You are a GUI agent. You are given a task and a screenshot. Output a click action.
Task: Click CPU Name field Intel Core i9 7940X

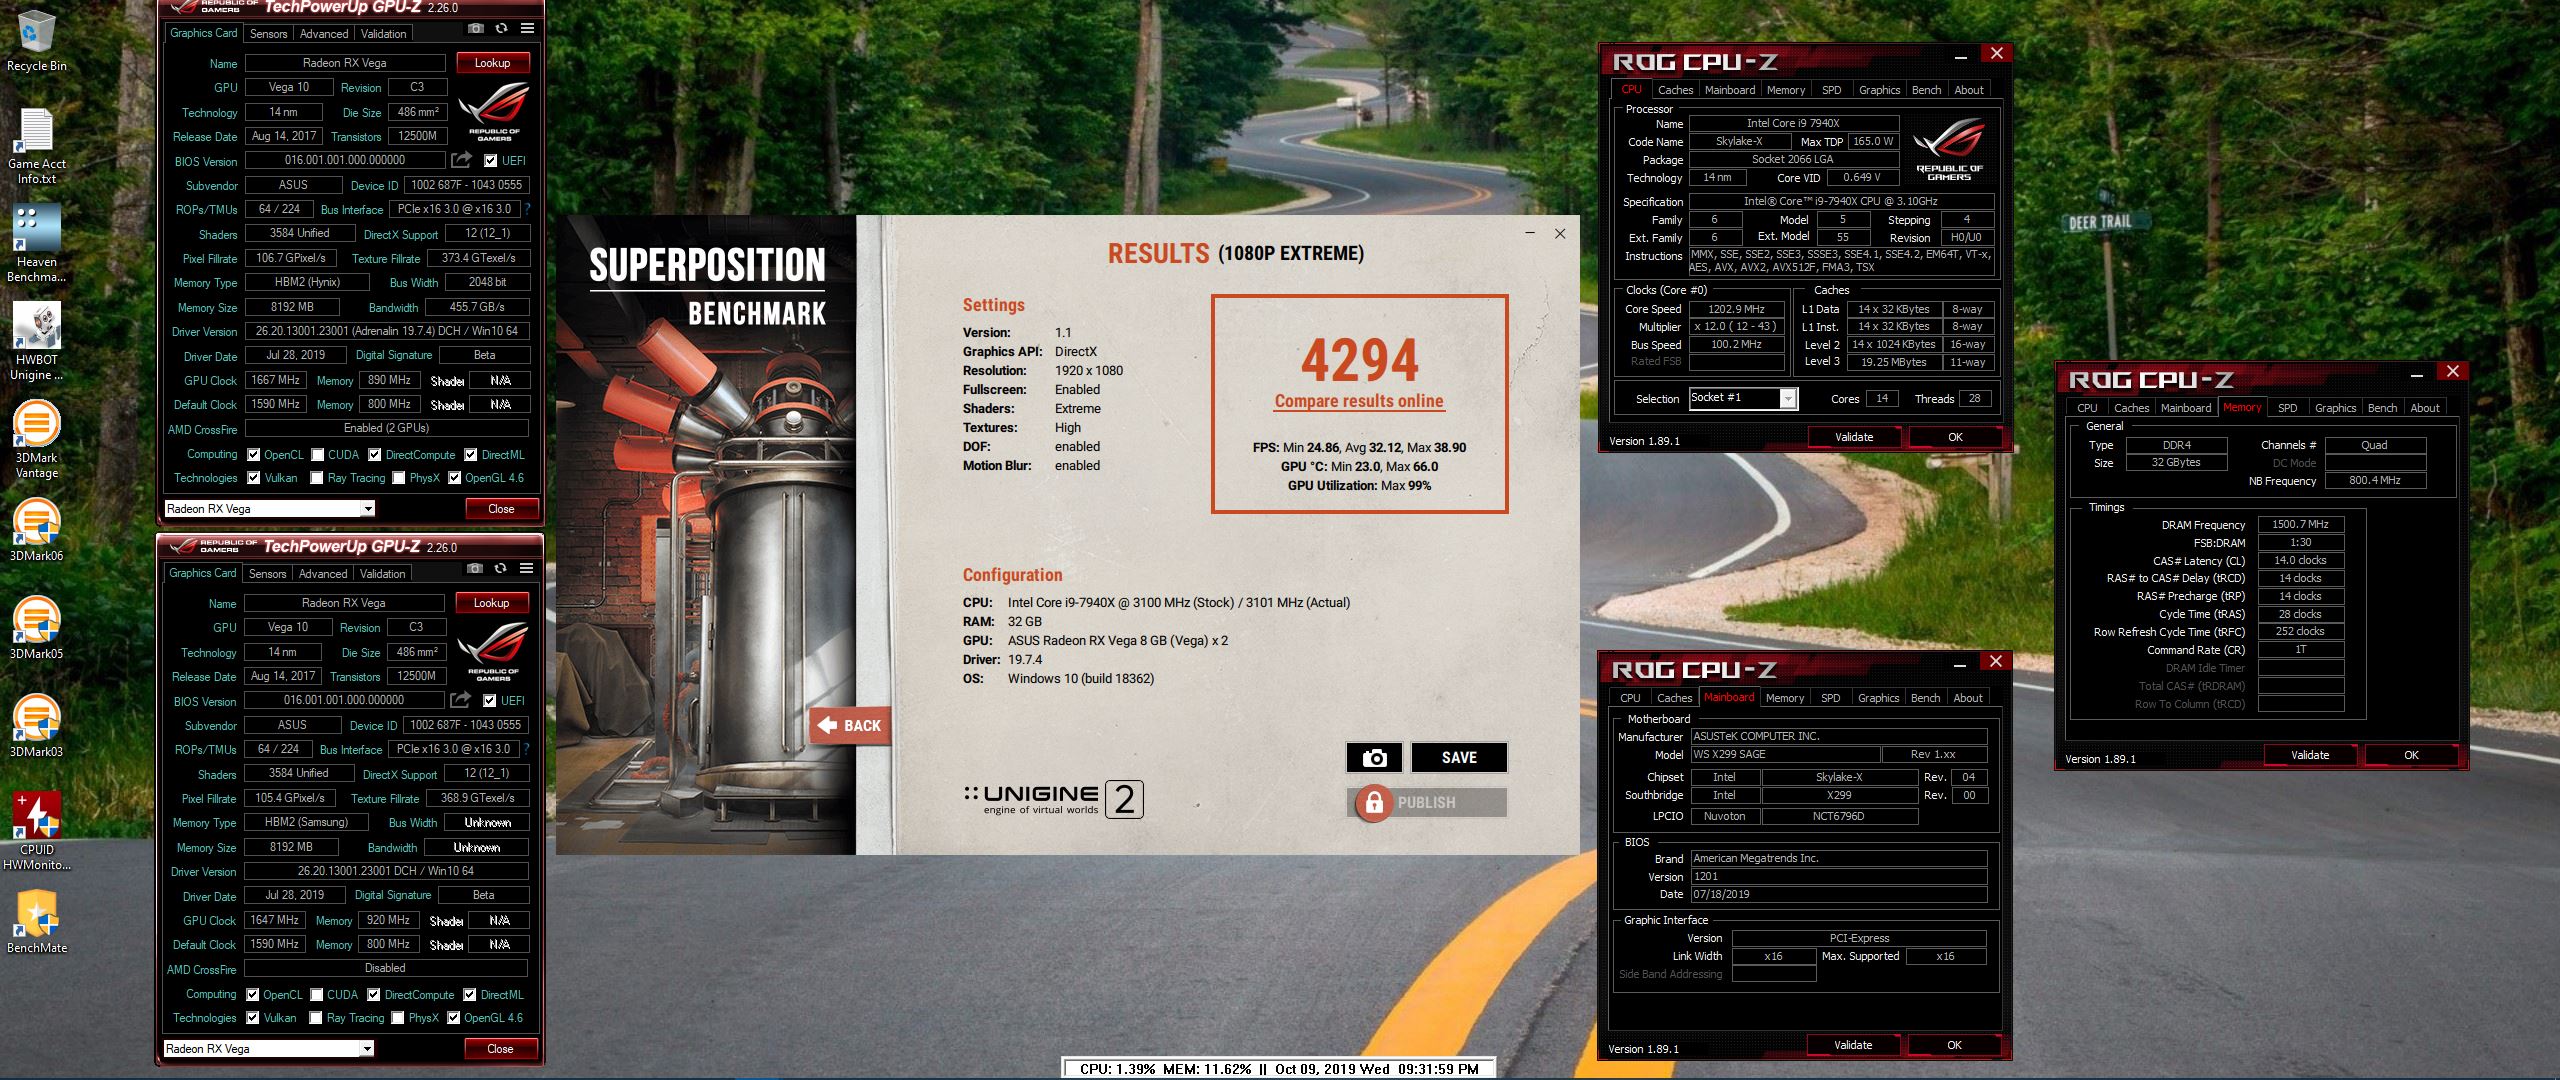pos(1793,123)
